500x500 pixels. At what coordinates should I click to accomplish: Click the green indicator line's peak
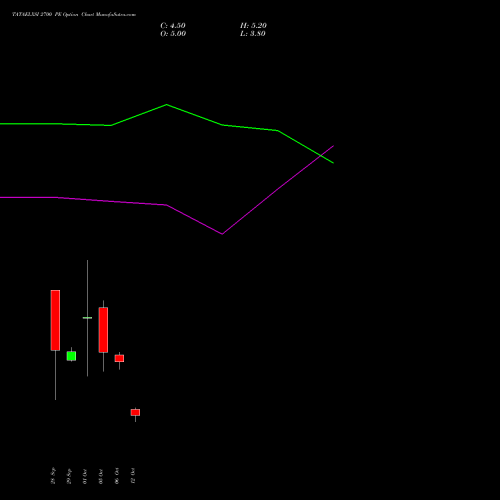click(x=167, y=105)
